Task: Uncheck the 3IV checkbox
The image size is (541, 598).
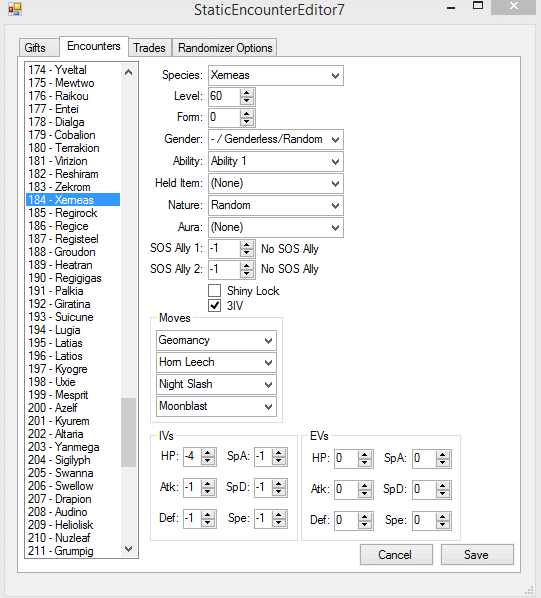Action: (215, 305)
